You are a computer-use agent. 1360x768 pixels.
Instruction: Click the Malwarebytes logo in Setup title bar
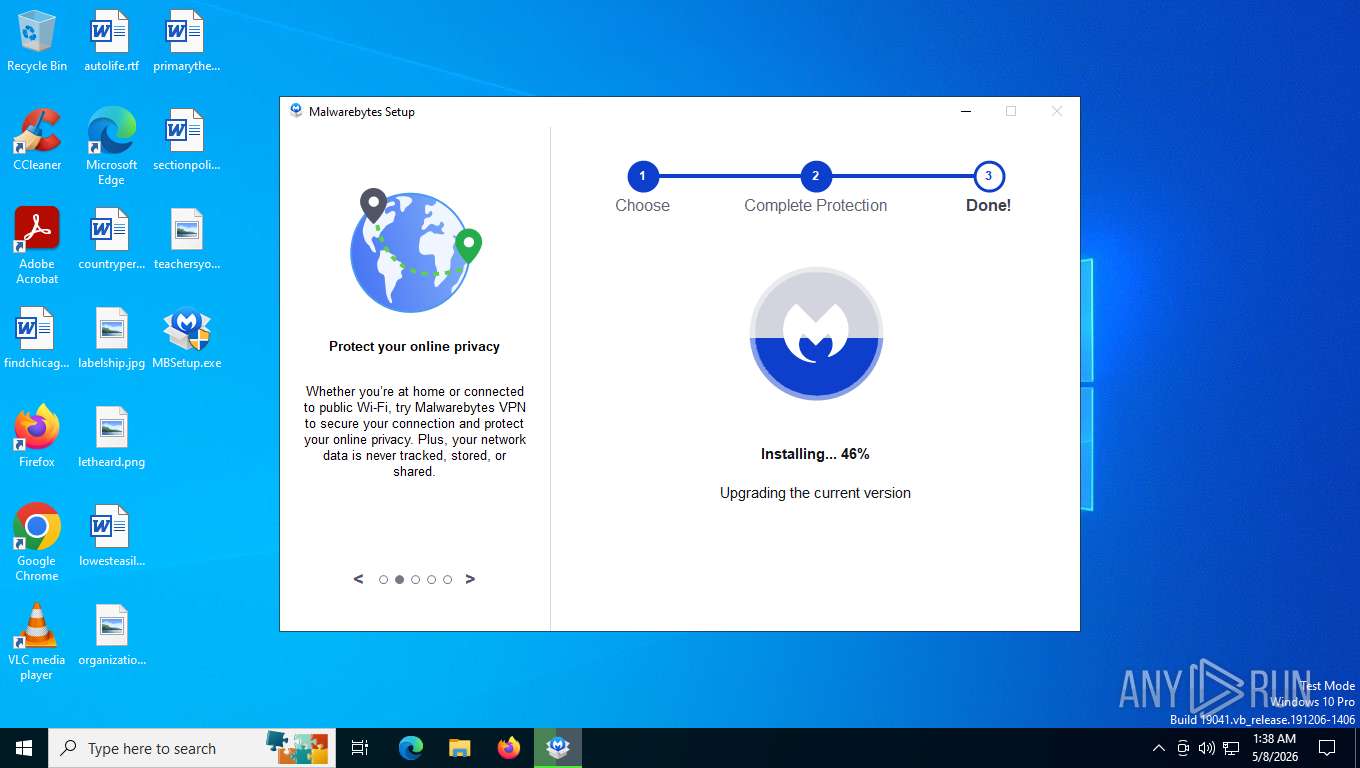pyautogui.click(x=296, y=111)
